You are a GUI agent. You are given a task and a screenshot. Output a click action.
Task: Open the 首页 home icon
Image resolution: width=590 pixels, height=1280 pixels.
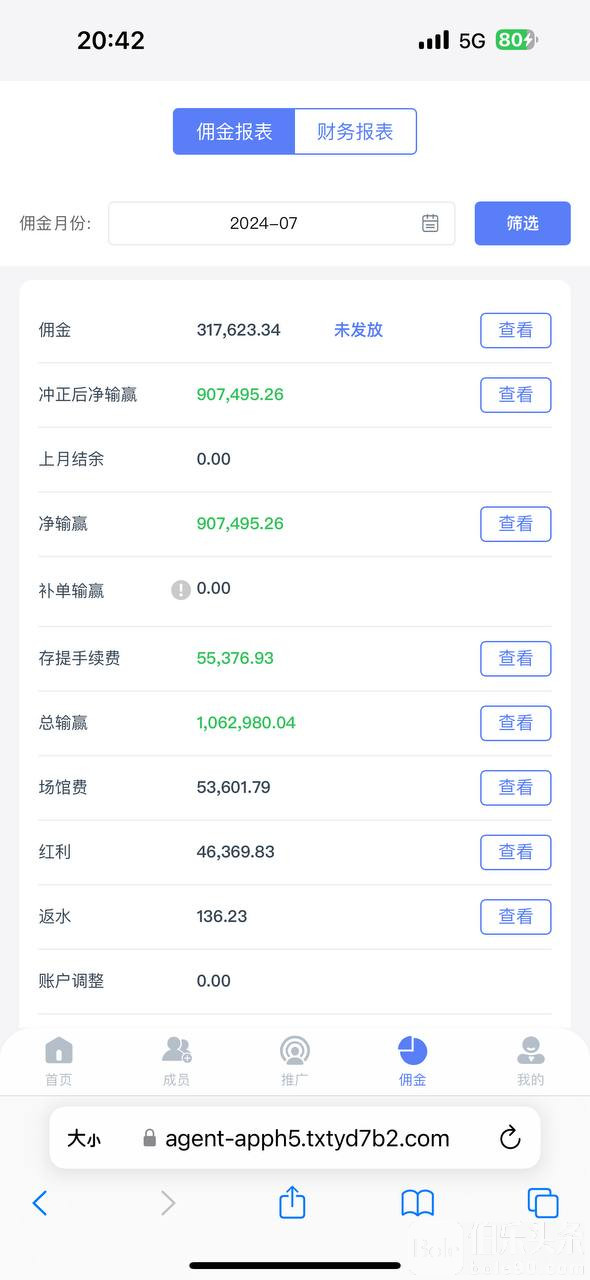(x=59, y=1051)
